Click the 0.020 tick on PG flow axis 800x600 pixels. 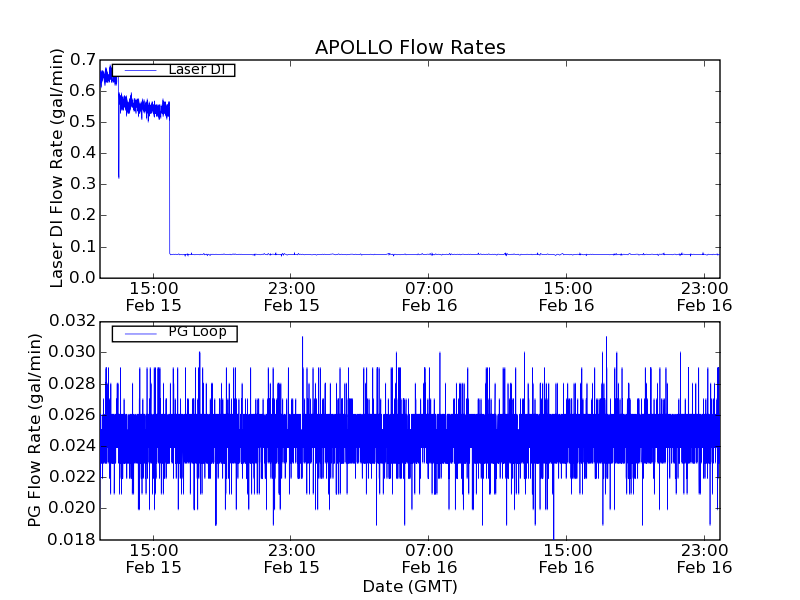point(72,508)
